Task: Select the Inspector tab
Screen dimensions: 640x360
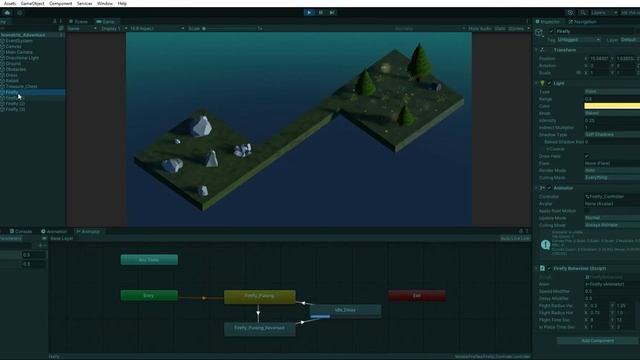Action: click(x=548, y=22)
